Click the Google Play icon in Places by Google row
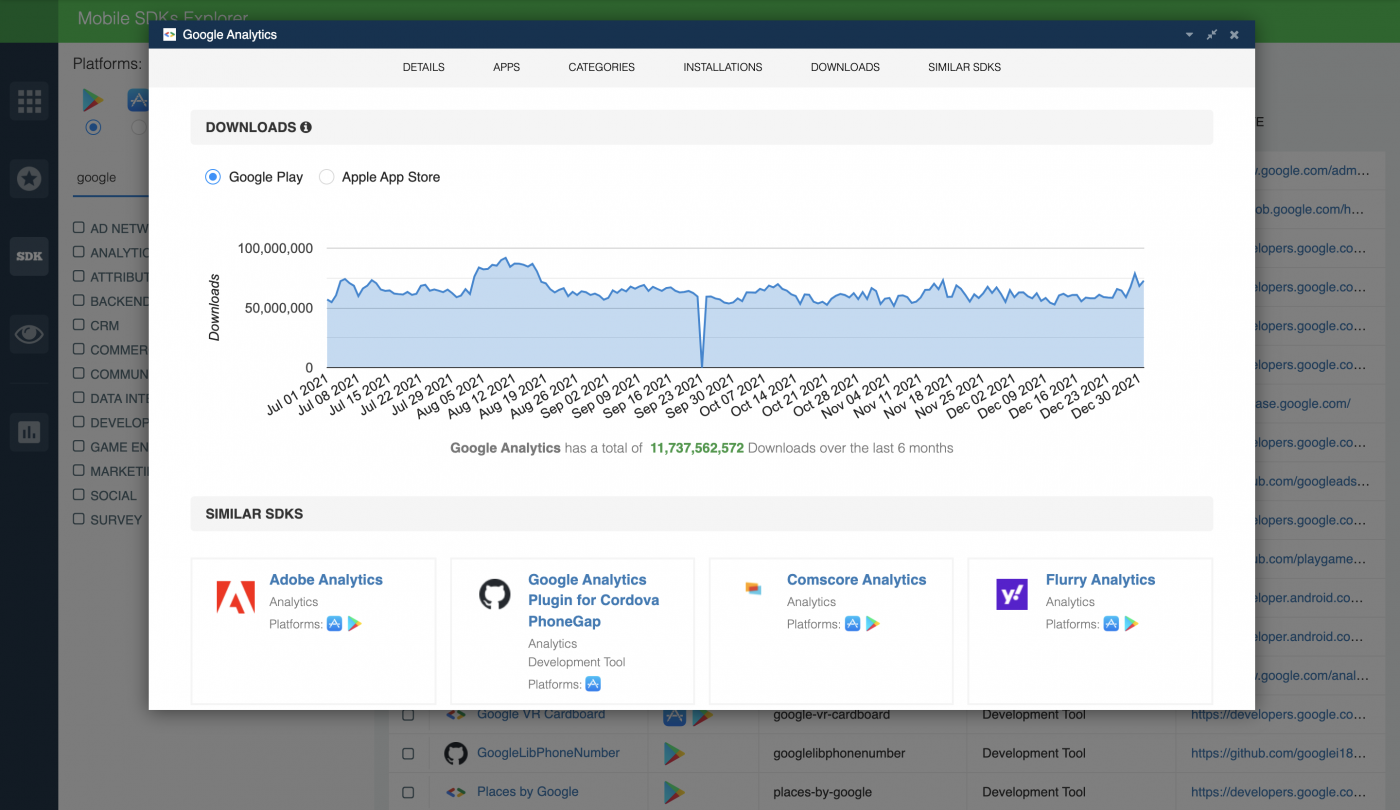Viewport: 1400px width, 810px height. pyautogui.click(x=674, y=792)
